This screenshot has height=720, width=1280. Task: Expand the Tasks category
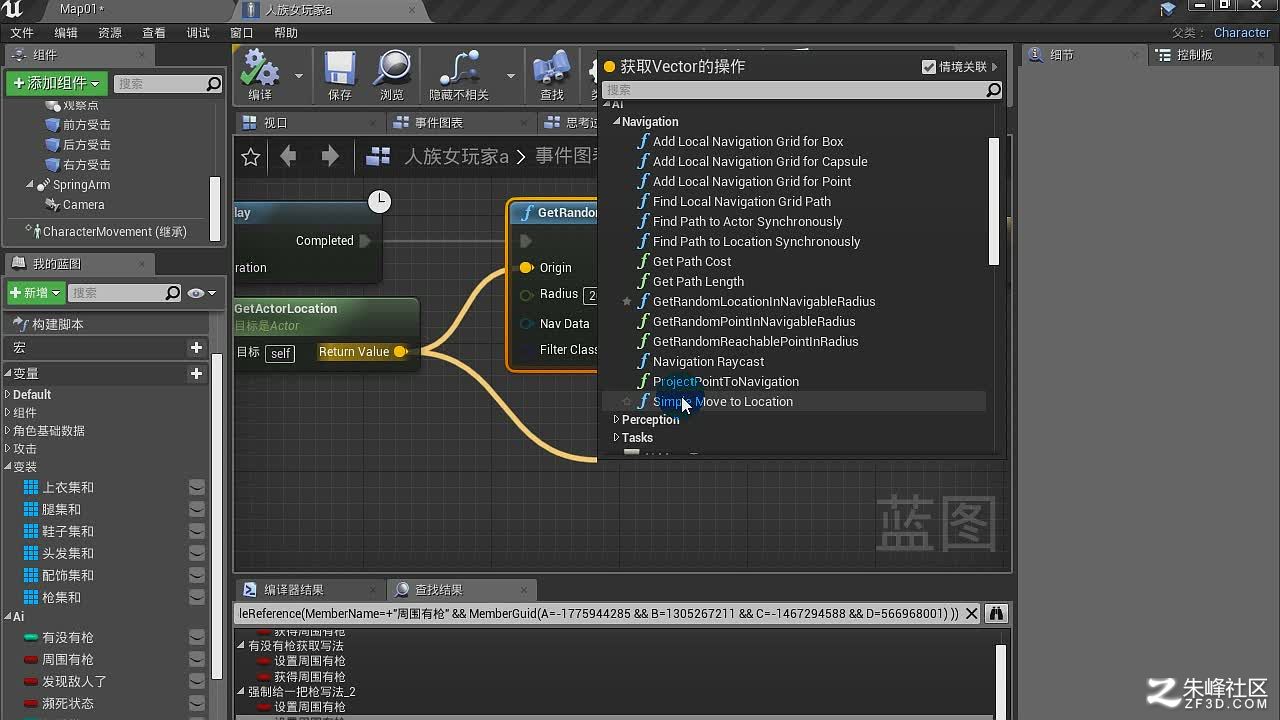click(616, 438)
